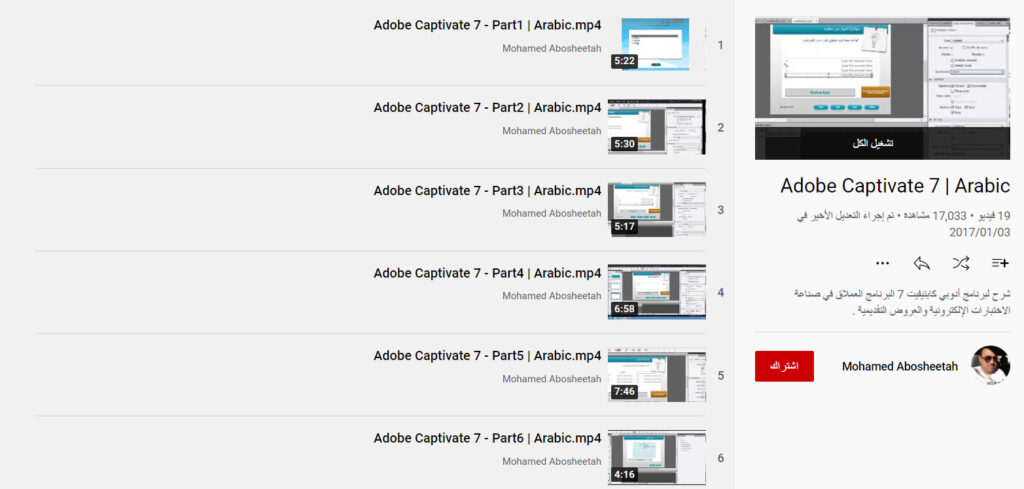Click the Part2 thumbnail showing 5:30

click(656, 127)
